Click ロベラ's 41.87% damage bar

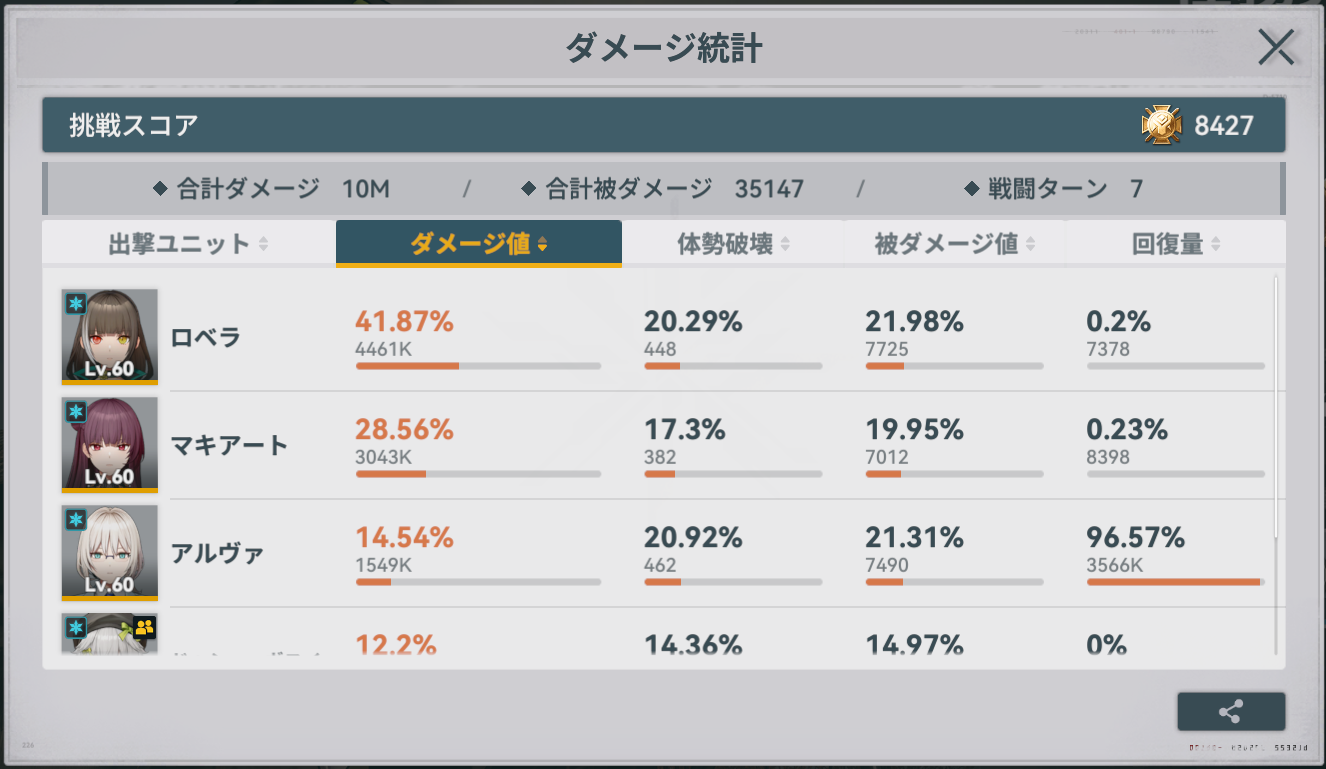pyautogui.click(x=478, y=366)
